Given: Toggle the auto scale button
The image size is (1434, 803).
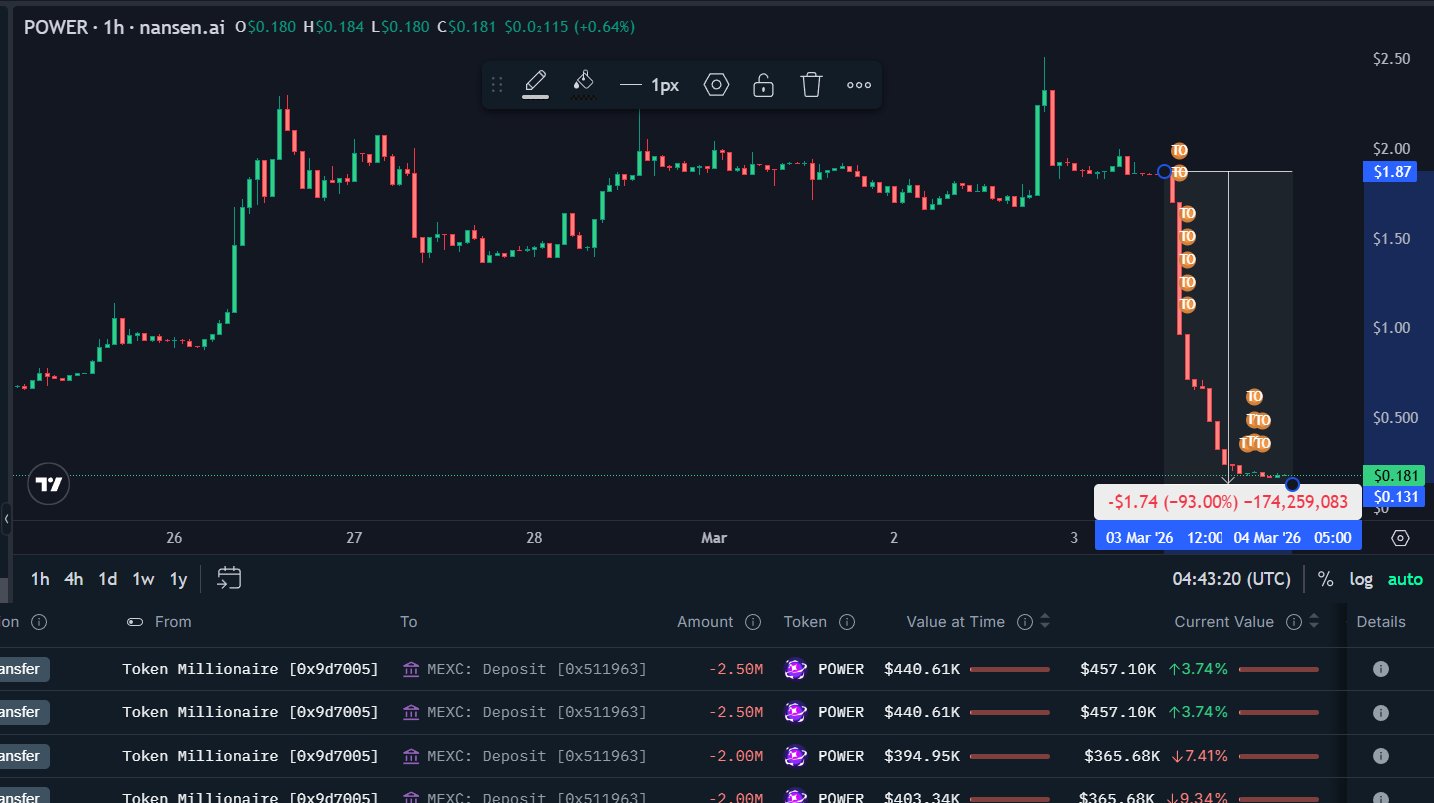Looking at the screenshot, I should click(1405, 579).
